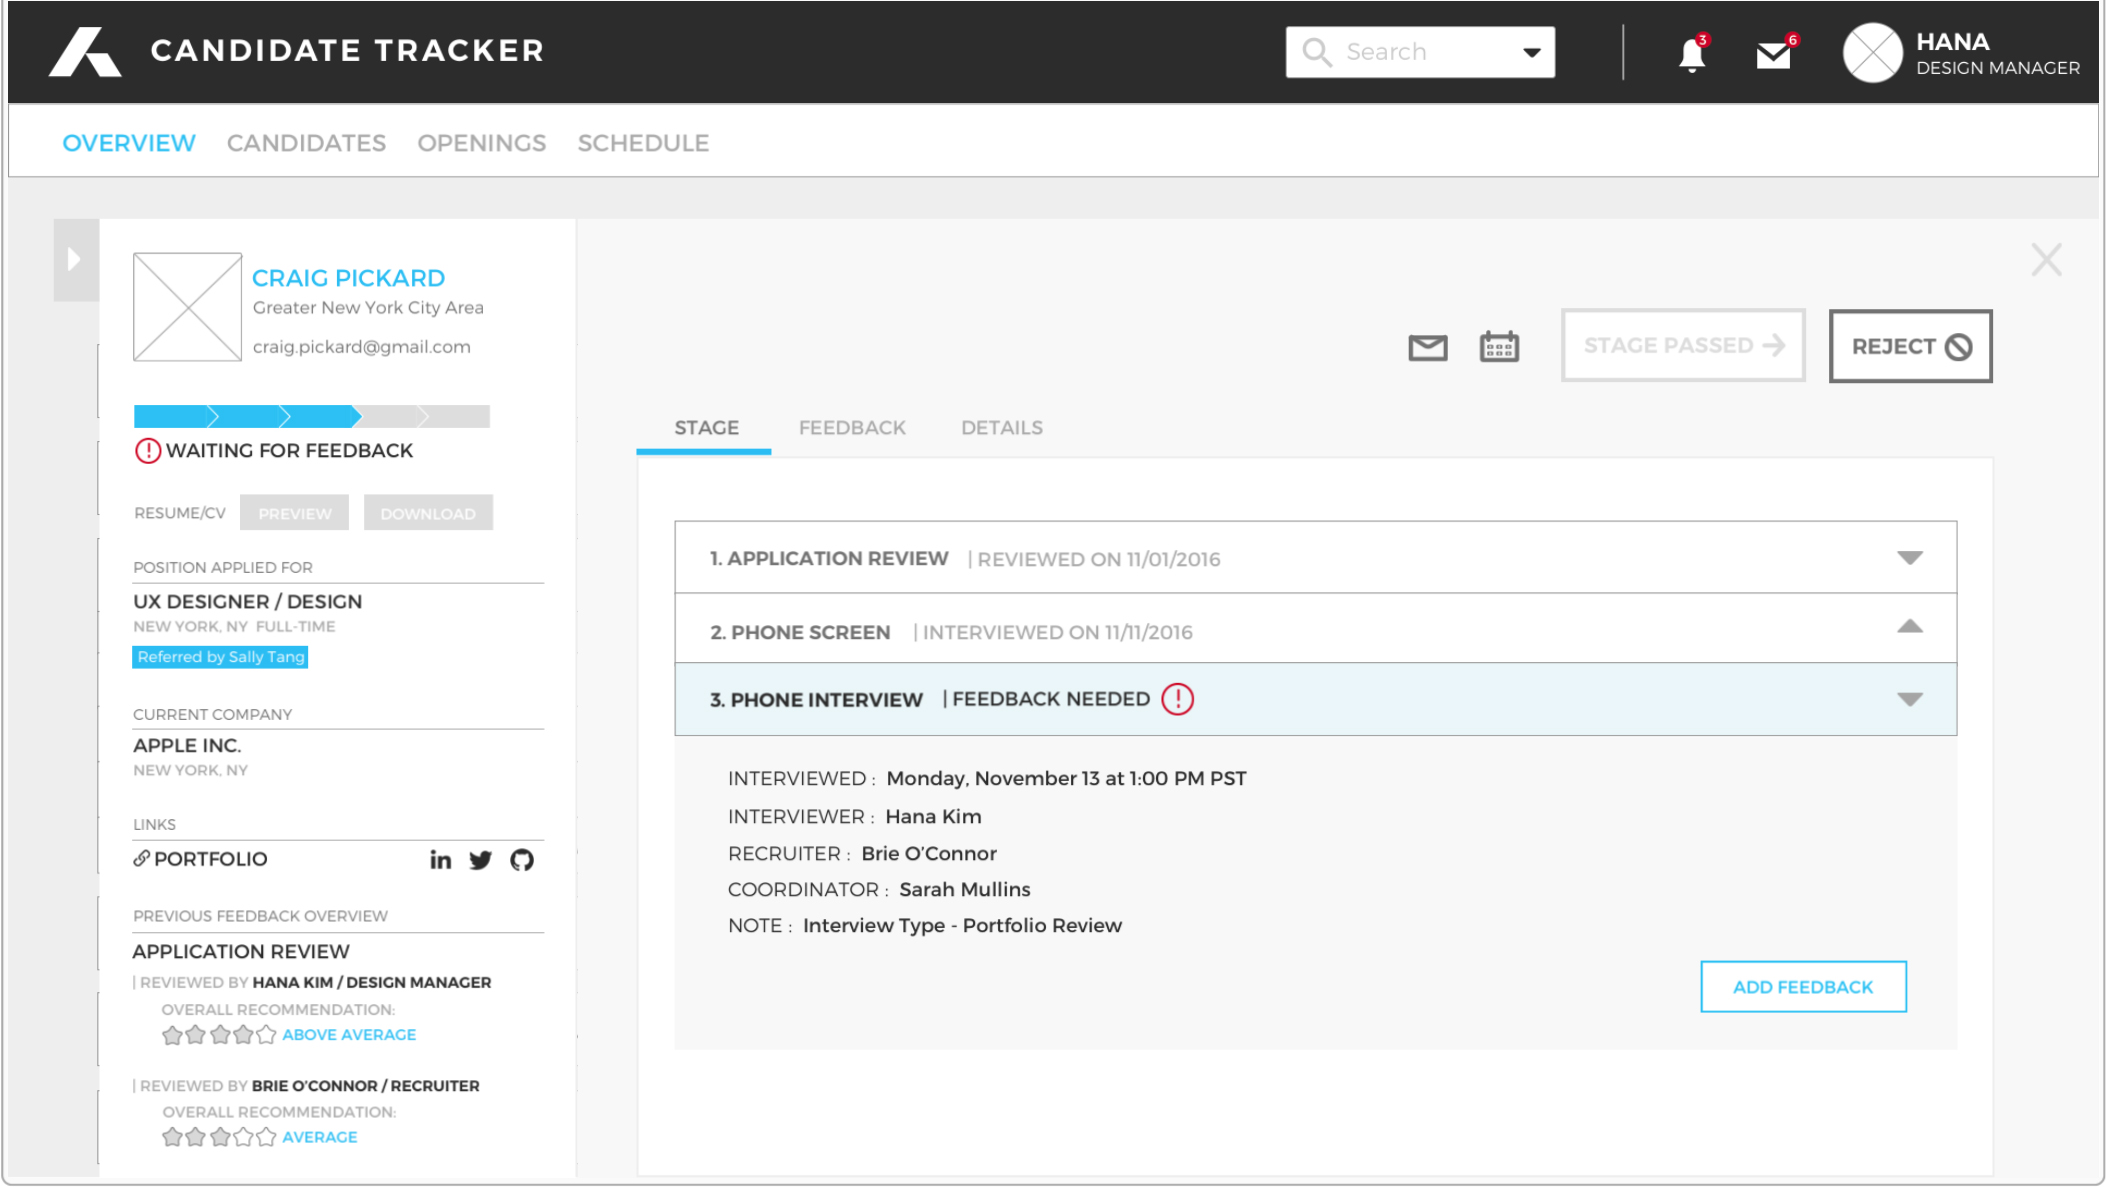
Task: Open the Schedule tab
Action: tap(643, 143)
